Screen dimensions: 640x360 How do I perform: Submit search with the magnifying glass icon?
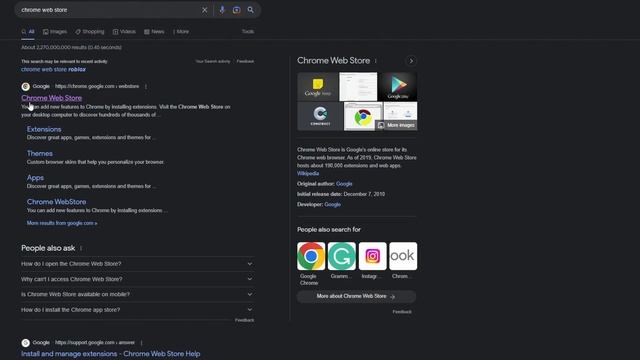(251, 10)
